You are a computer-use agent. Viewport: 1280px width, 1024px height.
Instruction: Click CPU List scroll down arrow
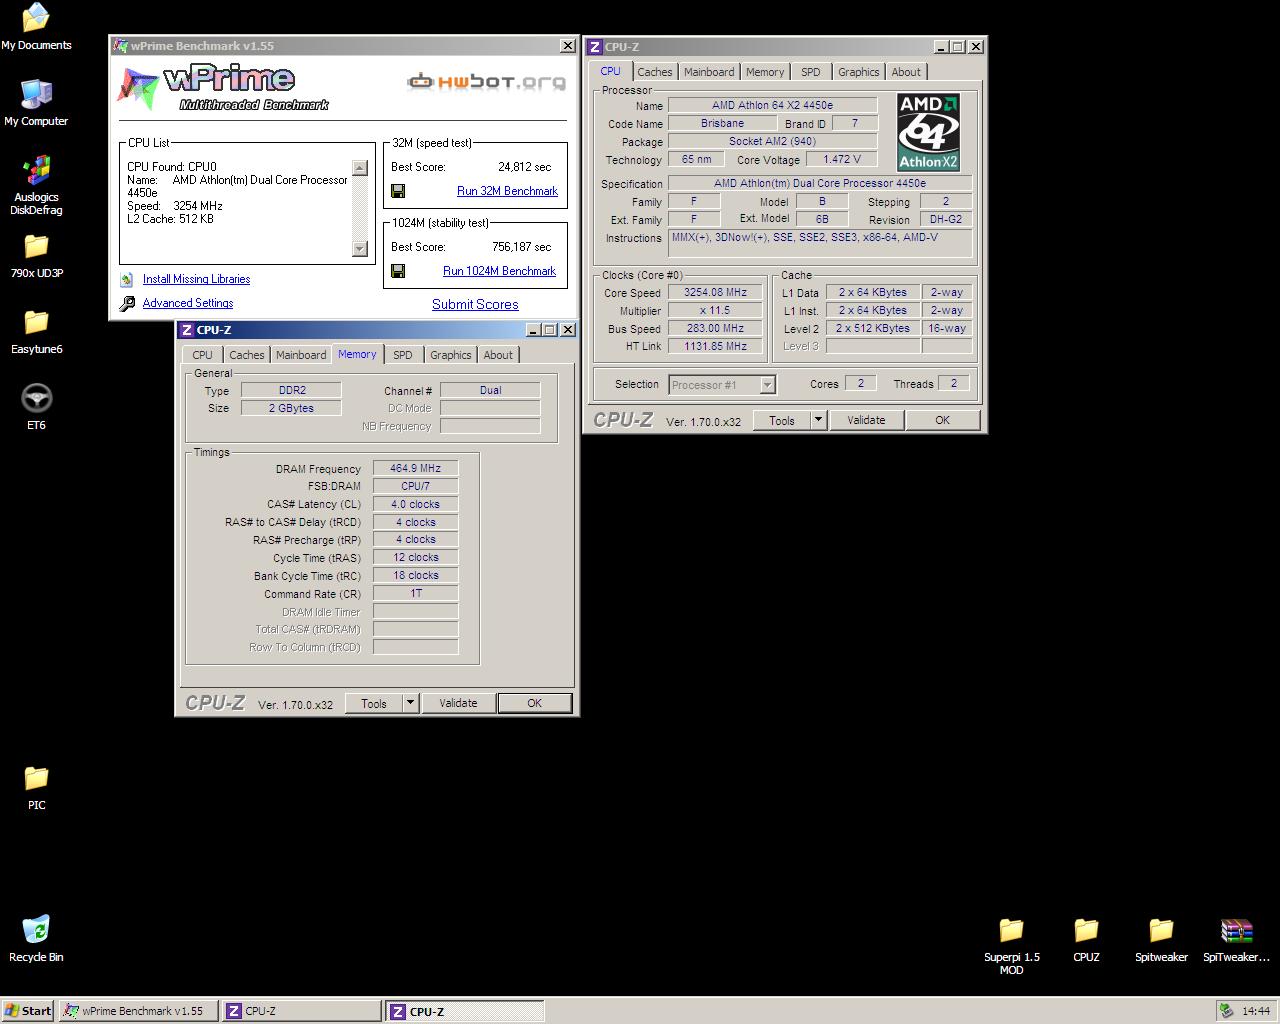(x=360, y=248)
